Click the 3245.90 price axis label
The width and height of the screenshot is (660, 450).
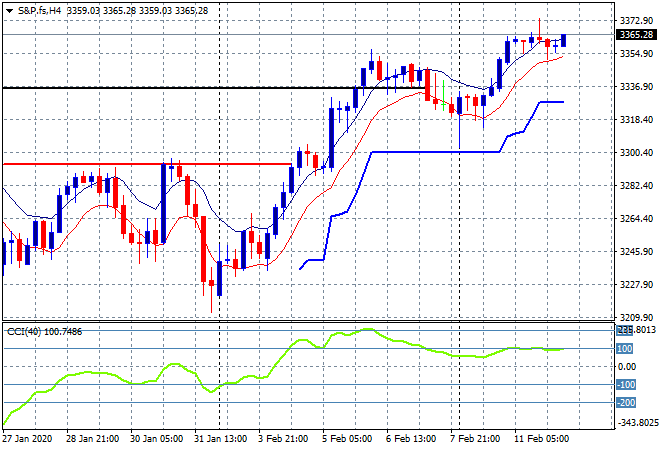(x=636, y=252)
